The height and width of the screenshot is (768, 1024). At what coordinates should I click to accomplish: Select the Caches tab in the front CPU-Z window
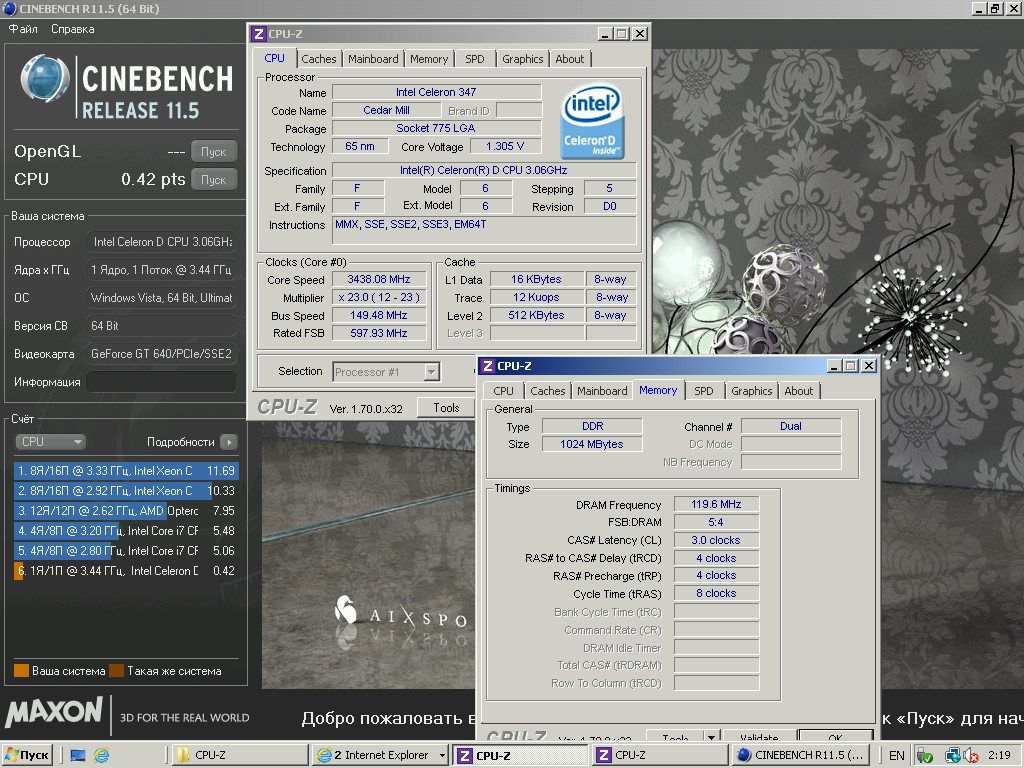click(x=547, y=391)
